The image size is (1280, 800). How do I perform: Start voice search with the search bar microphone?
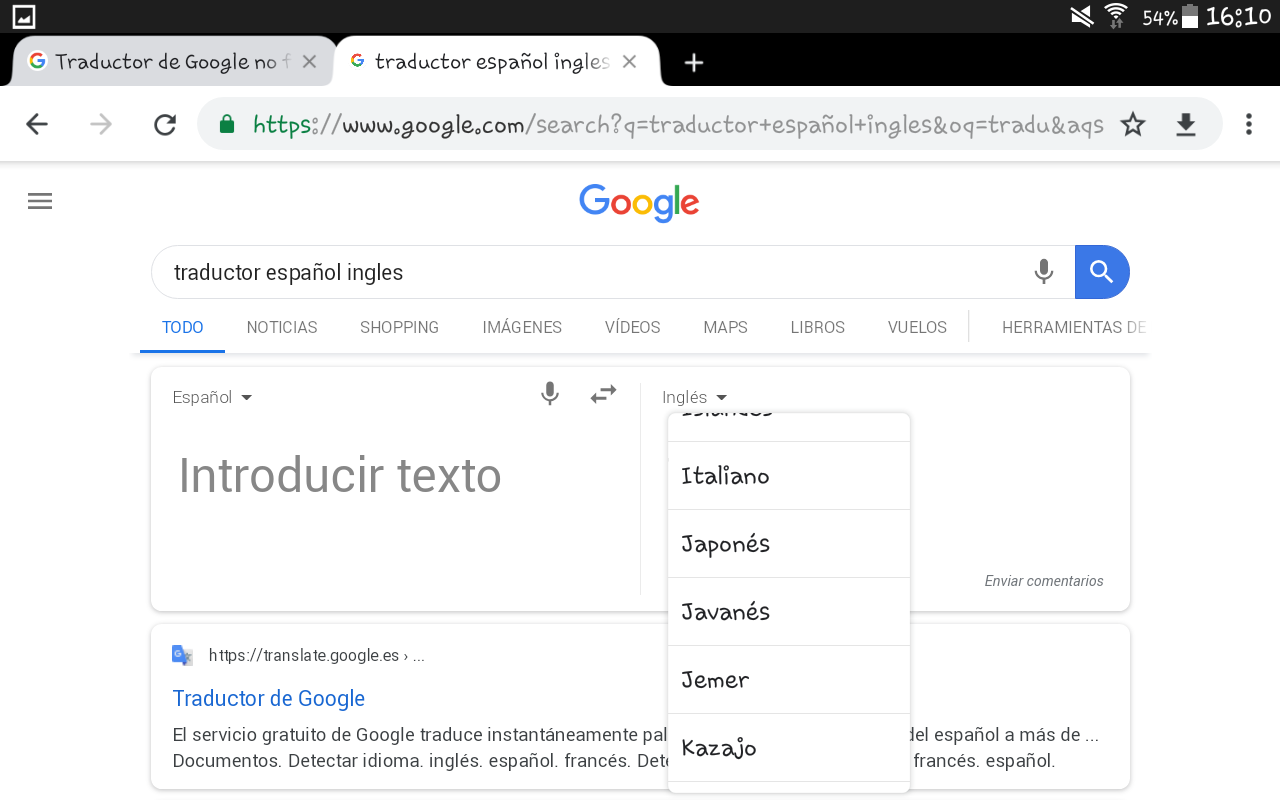click(x=1044, y=272)
